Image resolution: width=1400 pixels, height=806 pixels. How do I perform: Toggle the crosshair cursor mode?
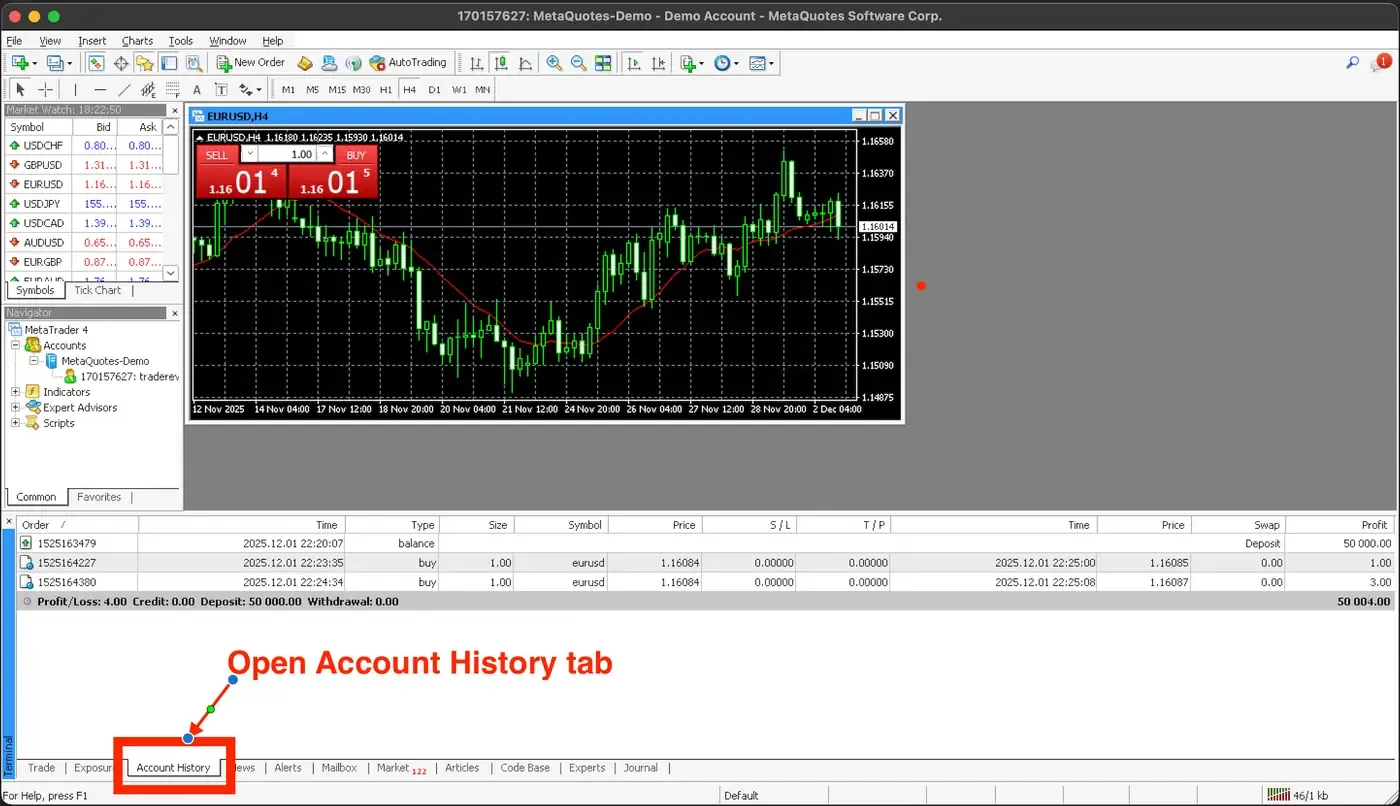45,90
